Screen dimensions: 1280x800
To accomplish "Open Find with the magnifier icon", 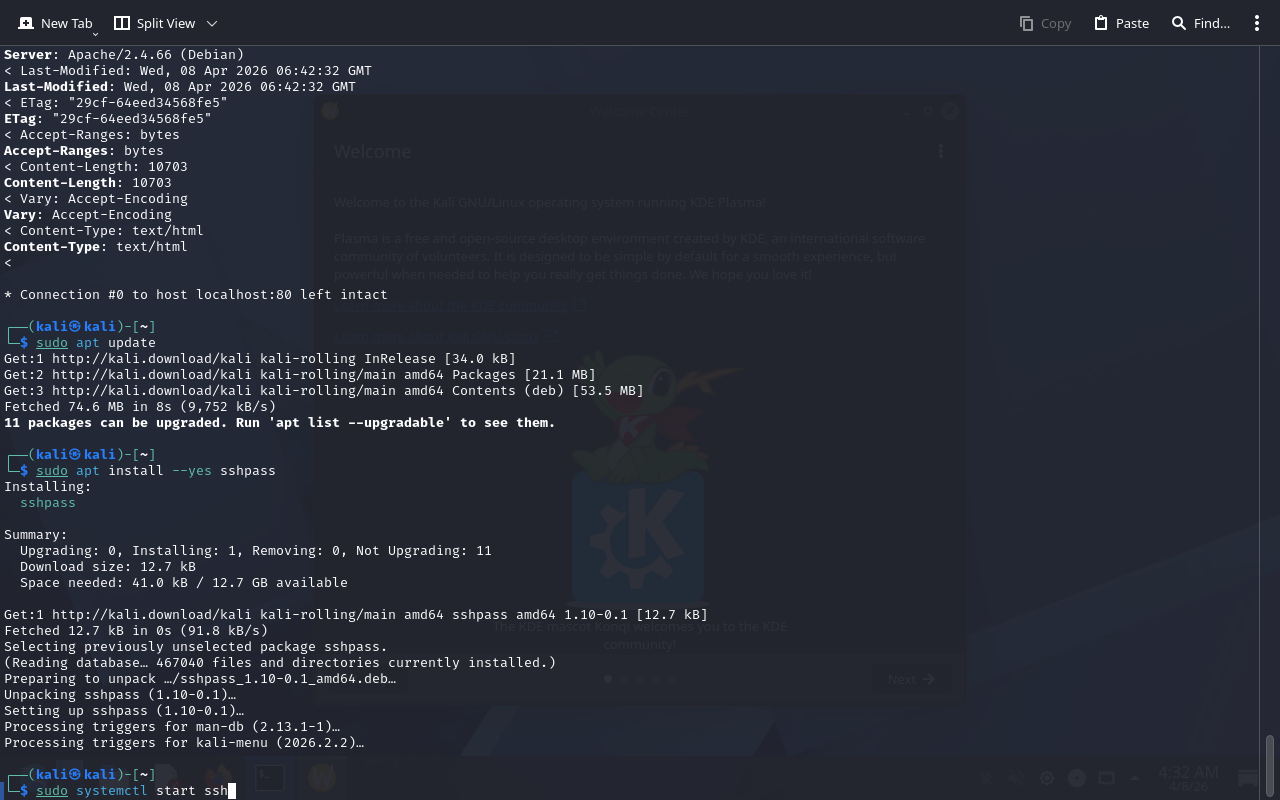I will coord(1179,23).
